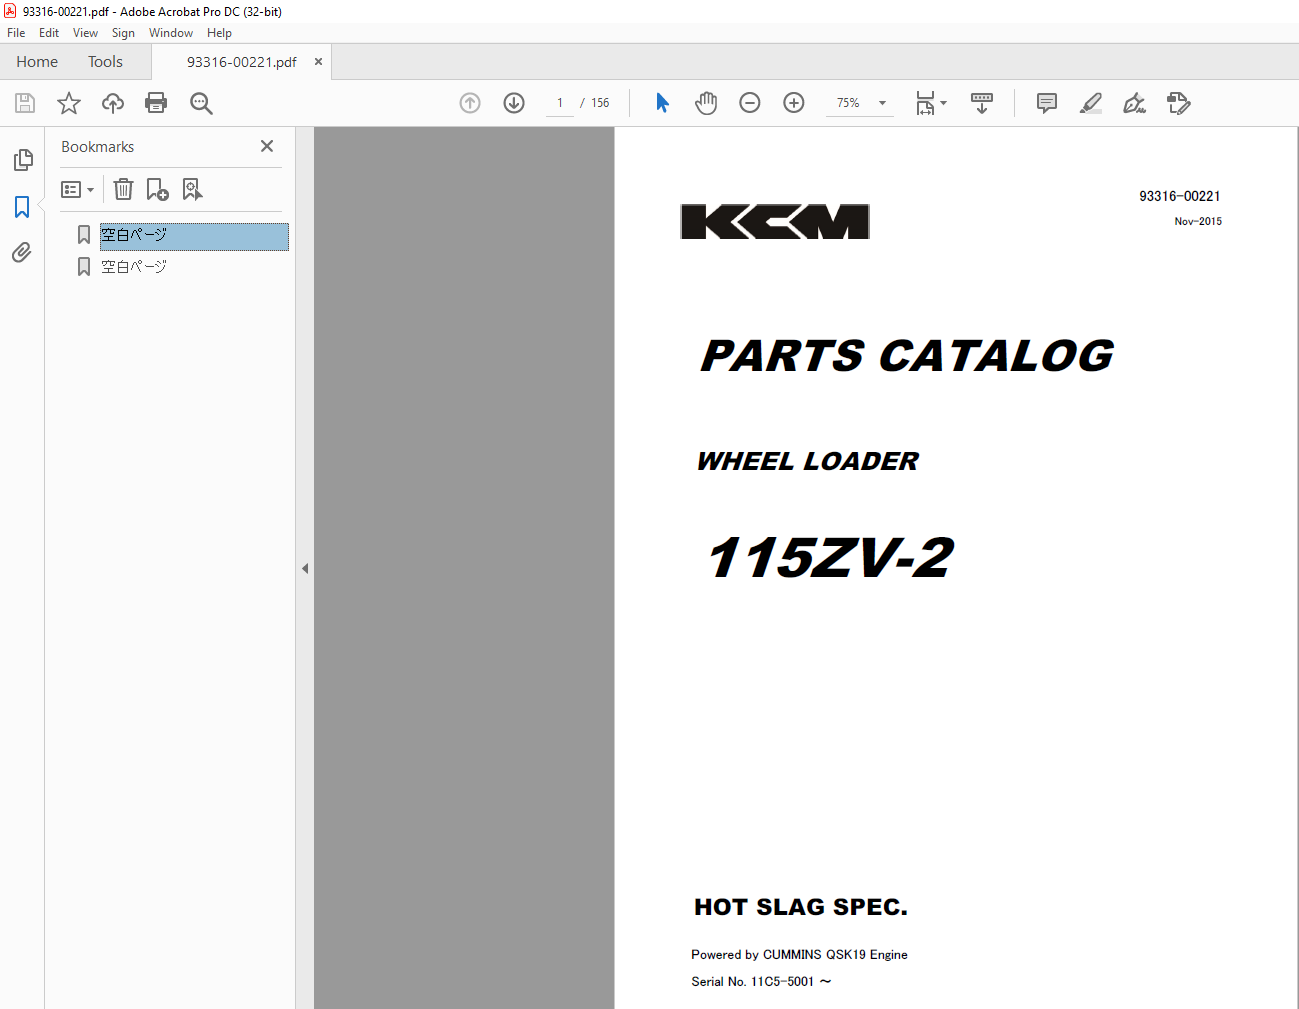Add a new bookmark
The image size is (1299, 1009).
click(x=157, y=189)
